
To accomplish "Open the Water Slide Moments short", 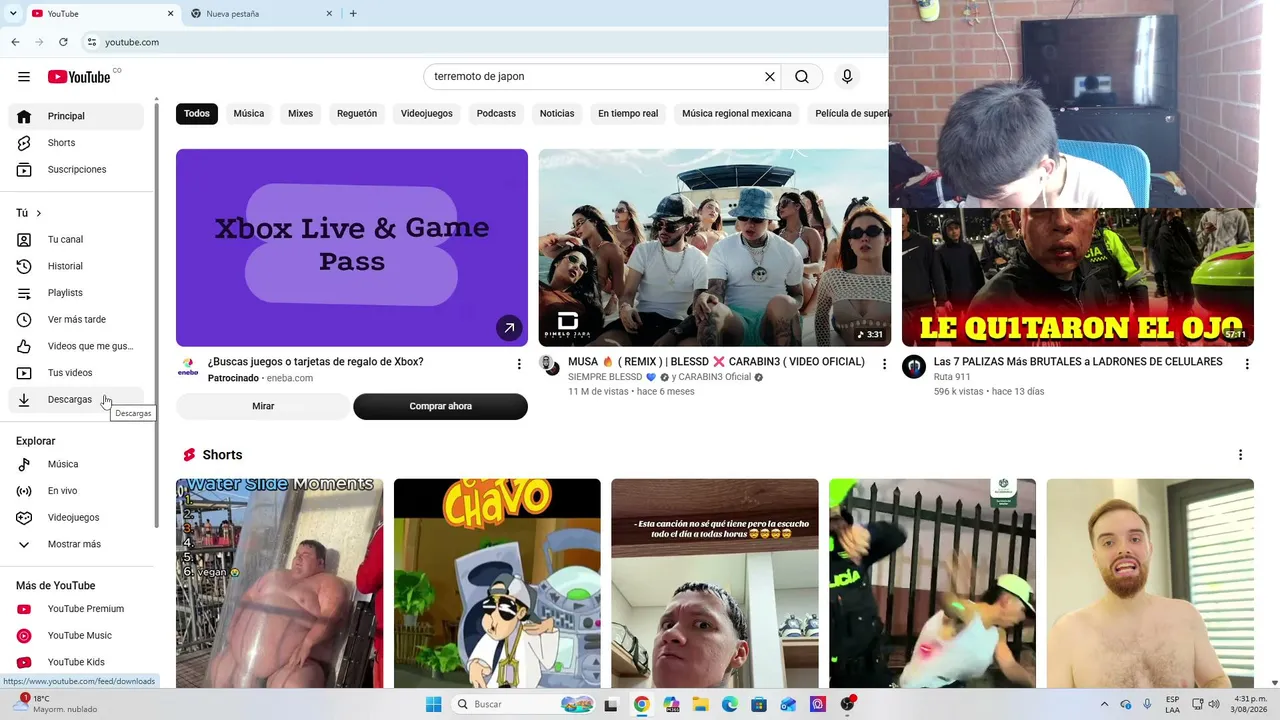I will point(279,583).
